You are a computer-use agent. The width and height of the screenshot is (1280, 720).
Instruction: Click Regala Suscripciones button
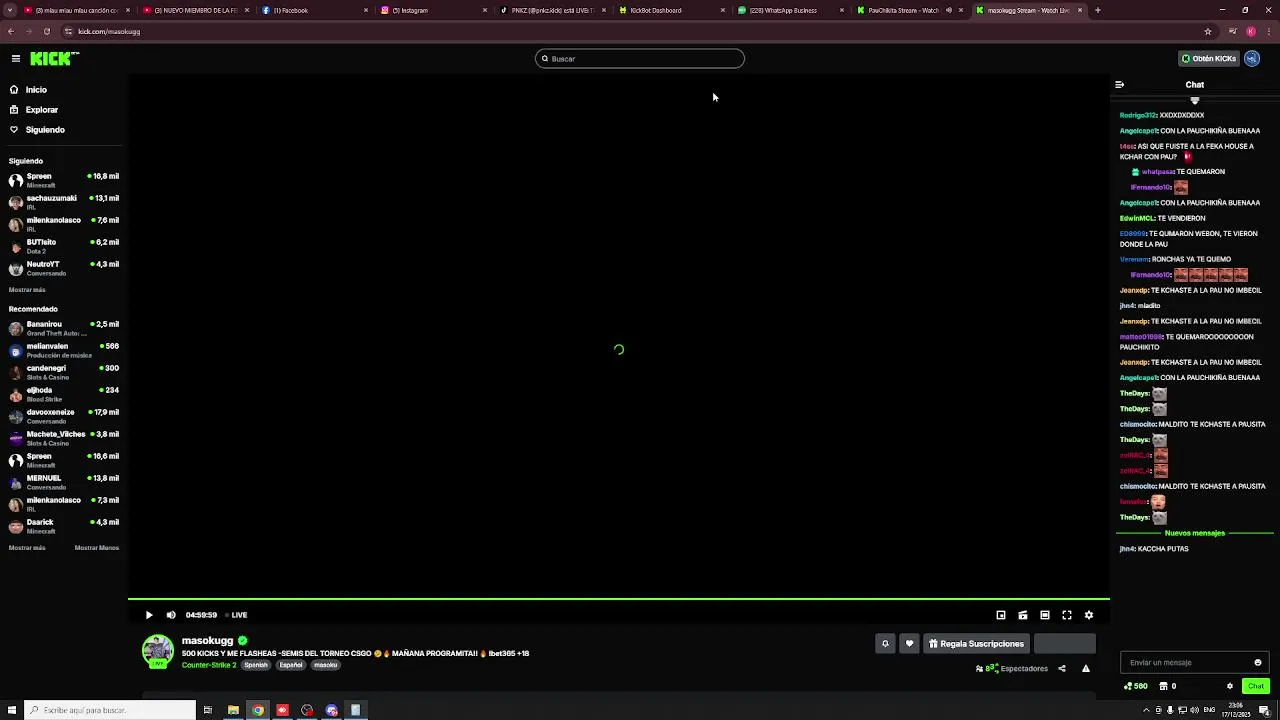976,644
